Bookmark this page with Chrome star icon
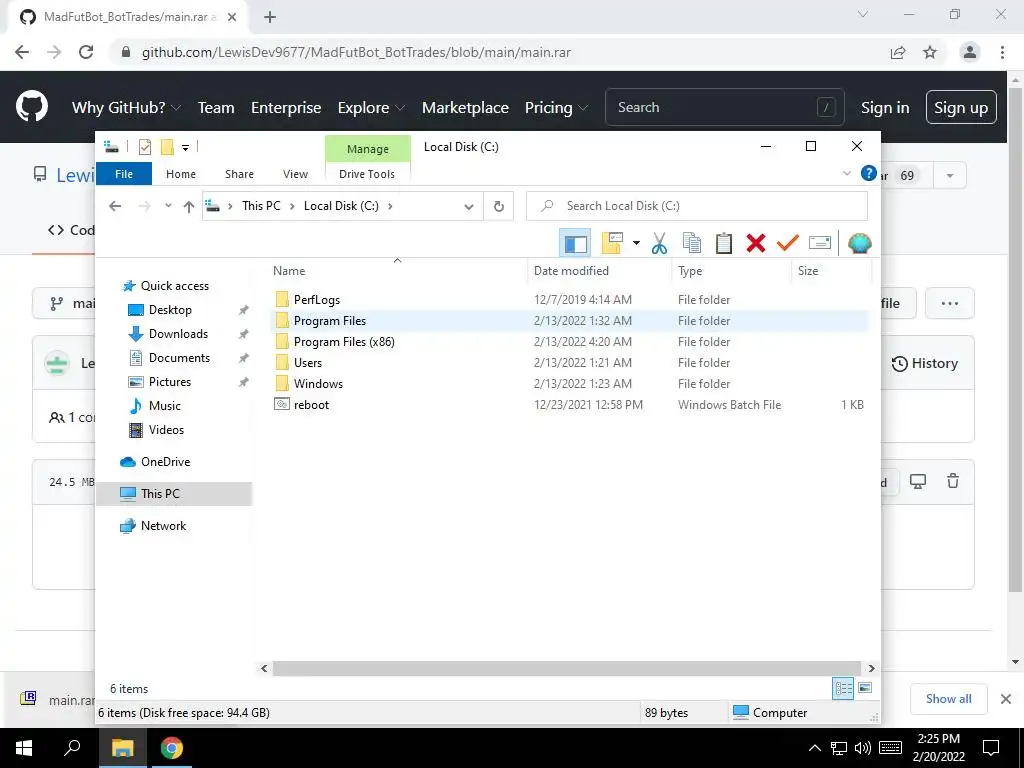1024x768 pixels. pos(930,52)
